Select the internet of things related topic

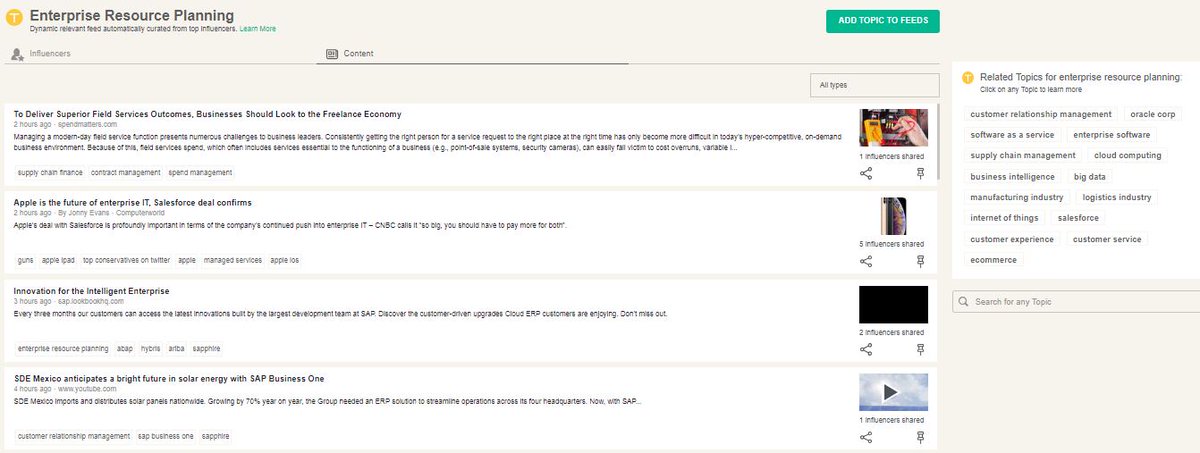(1005, 217)
